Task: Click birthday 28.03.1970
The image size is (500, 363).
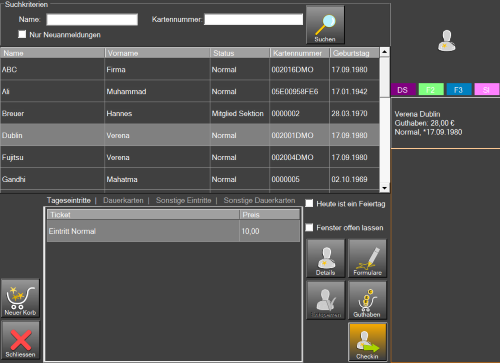Action: tap(349, 113)
